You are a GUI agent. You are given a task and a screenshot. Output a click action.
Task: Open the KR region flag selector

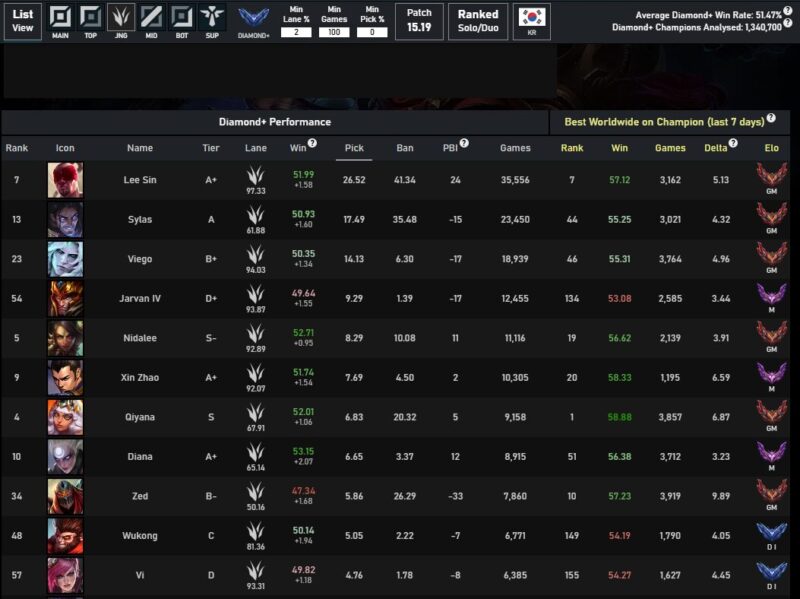[531, 20]
